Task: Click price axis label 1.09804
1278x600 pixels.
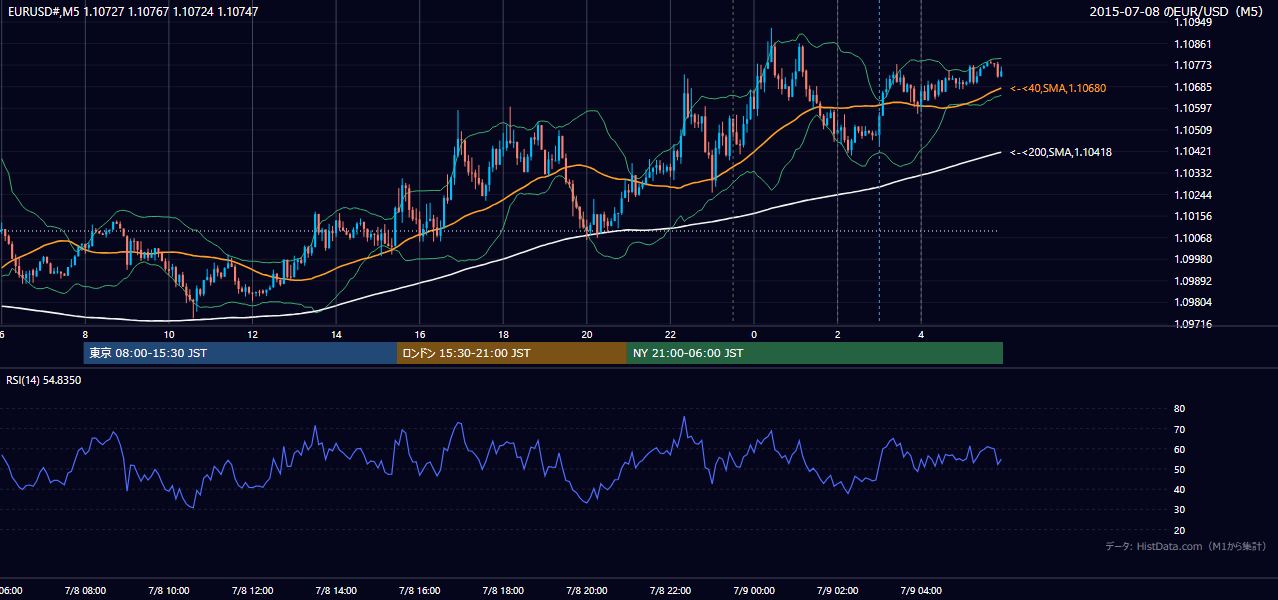Action: 1192,302
